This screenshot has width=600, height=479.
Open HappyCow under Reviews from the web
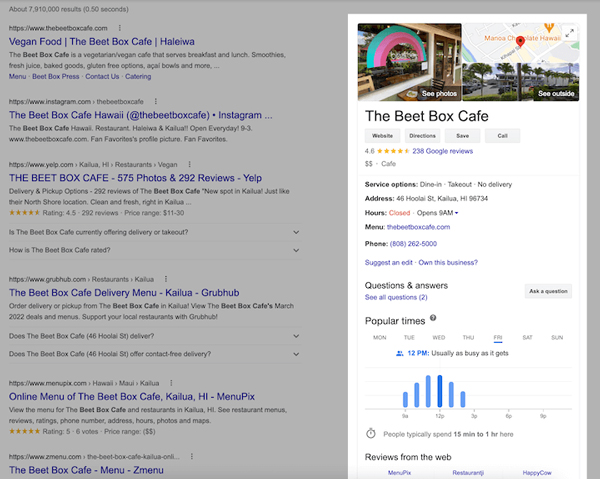[x=537, y=473]
